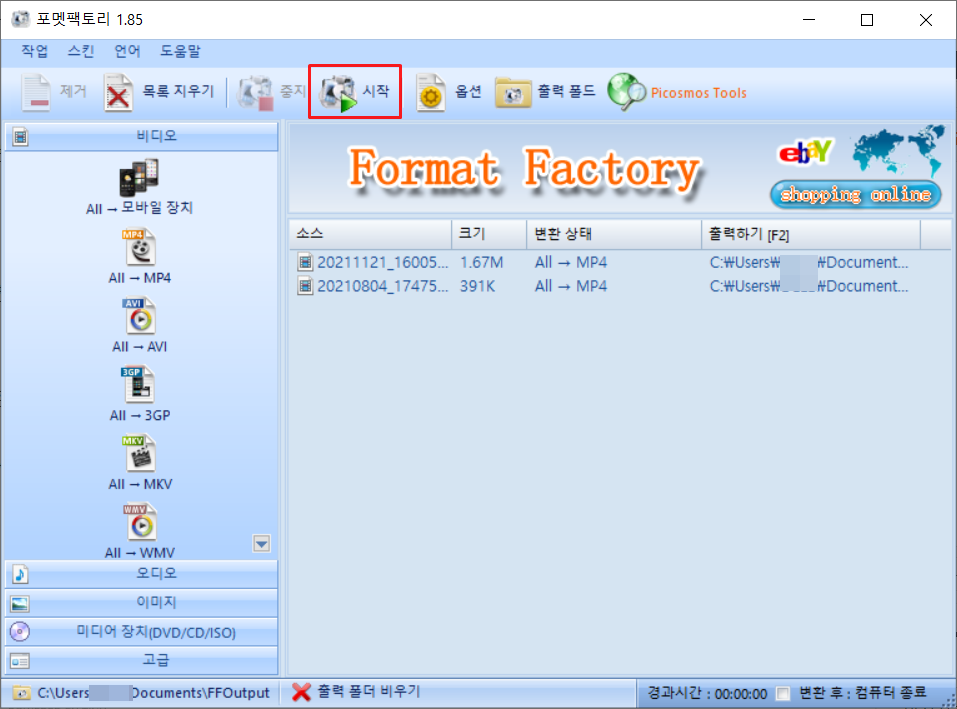Toggle 변환 후 : 컴퓨터 종료 checkbox
The height and width of the screenshot is (709, 957).
coord(782,694)
